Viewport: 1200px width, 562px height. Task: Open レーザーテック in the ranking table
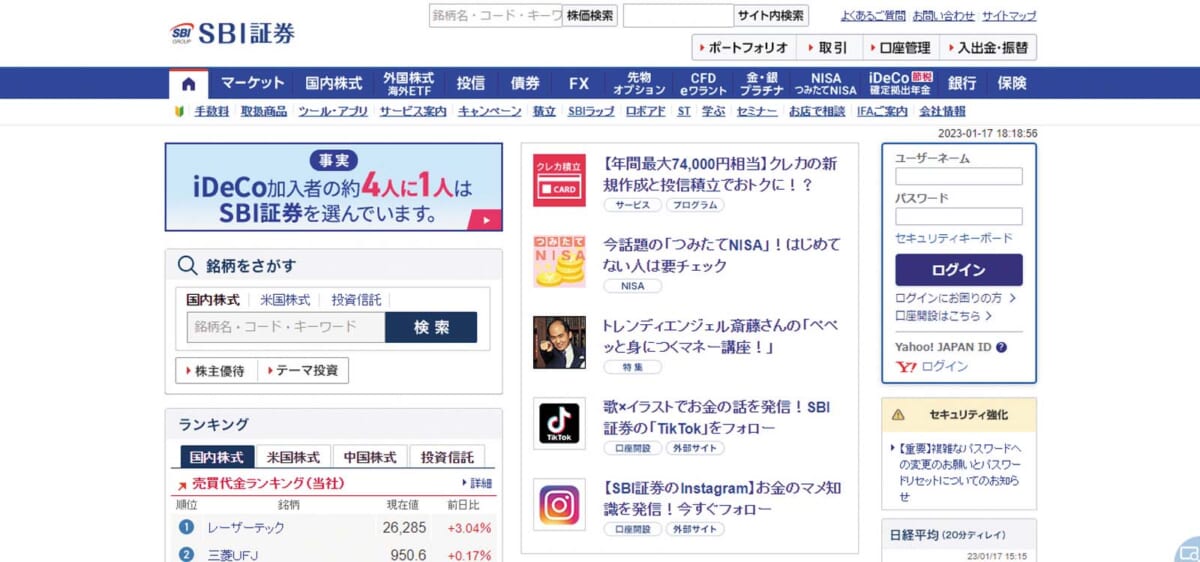tap(246, 527)
